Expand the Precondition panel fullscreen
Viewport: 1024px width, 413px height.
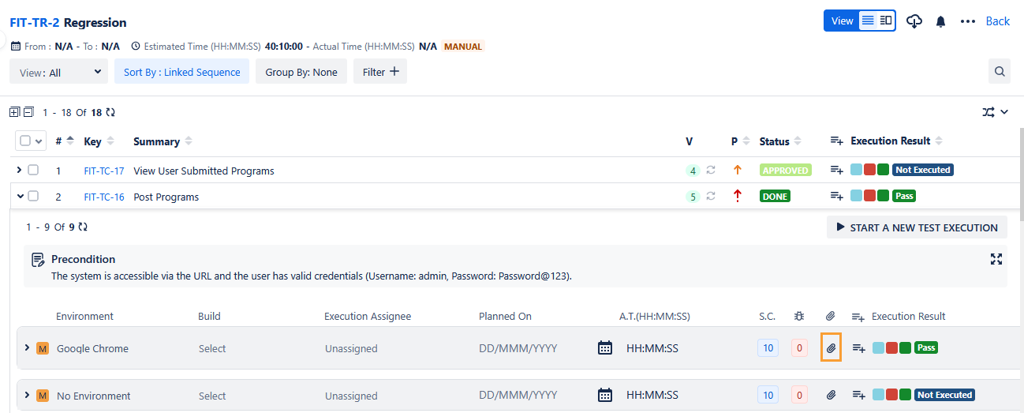click(996, 259)
